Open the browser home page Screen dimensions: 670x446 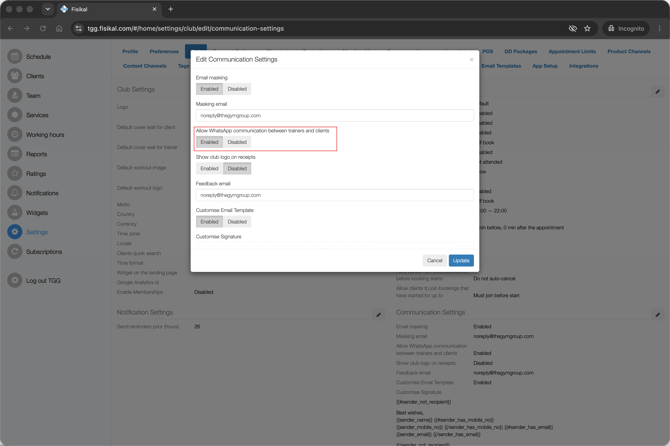click(59, 28)
